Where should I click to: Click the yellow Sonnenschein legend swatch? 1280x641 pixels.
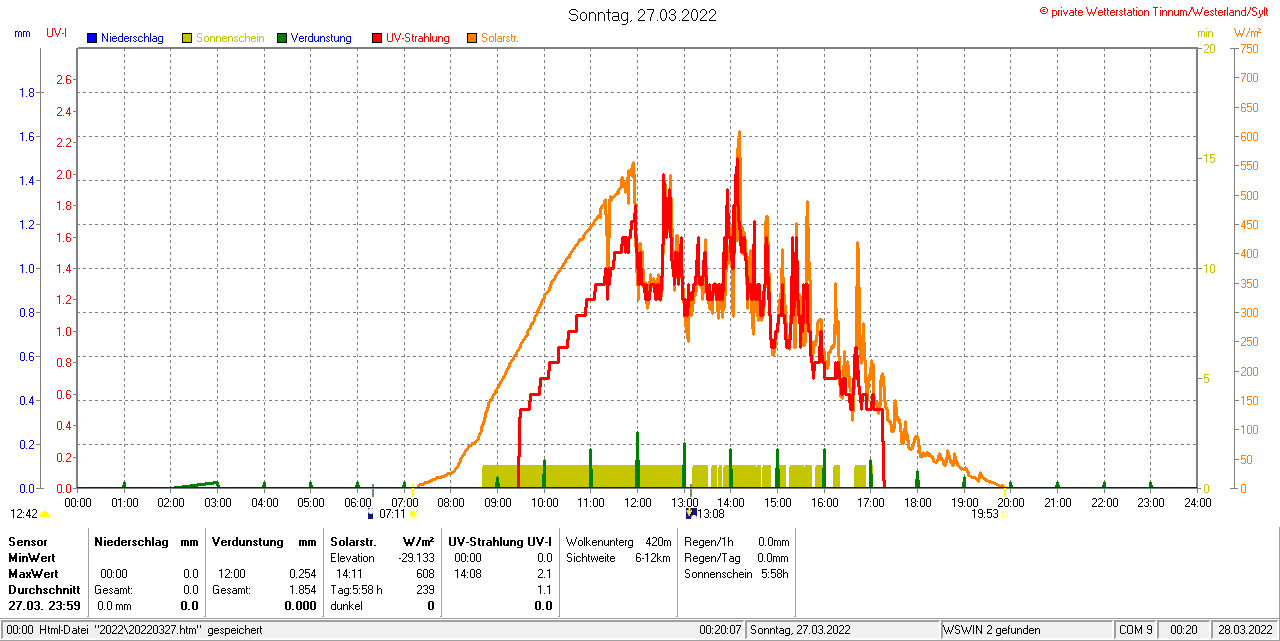click(187, 38)
